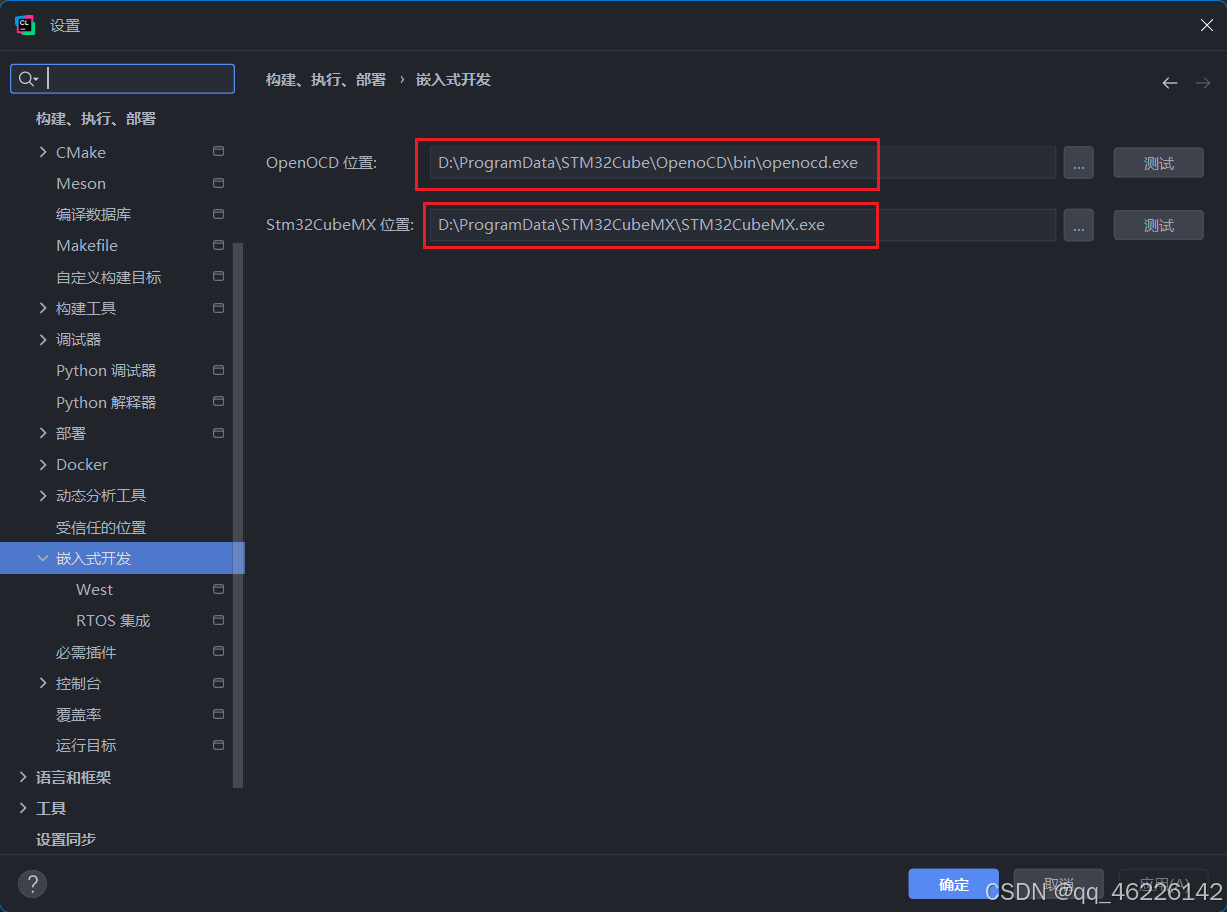Image resolution: width=1227 pixels, height=912 pixels.
Task: Click the settings tree vertical scrollbar
Action: point(238,515)
